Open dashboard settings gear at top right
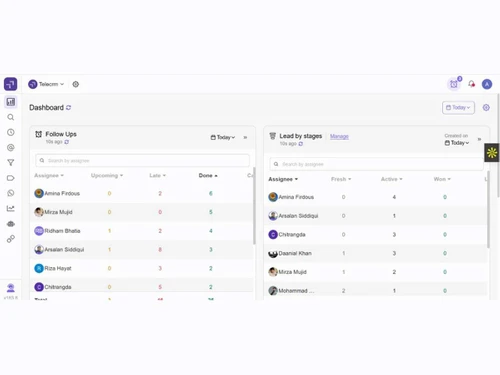This screenshot has height=375, width=500. point(486,108)
